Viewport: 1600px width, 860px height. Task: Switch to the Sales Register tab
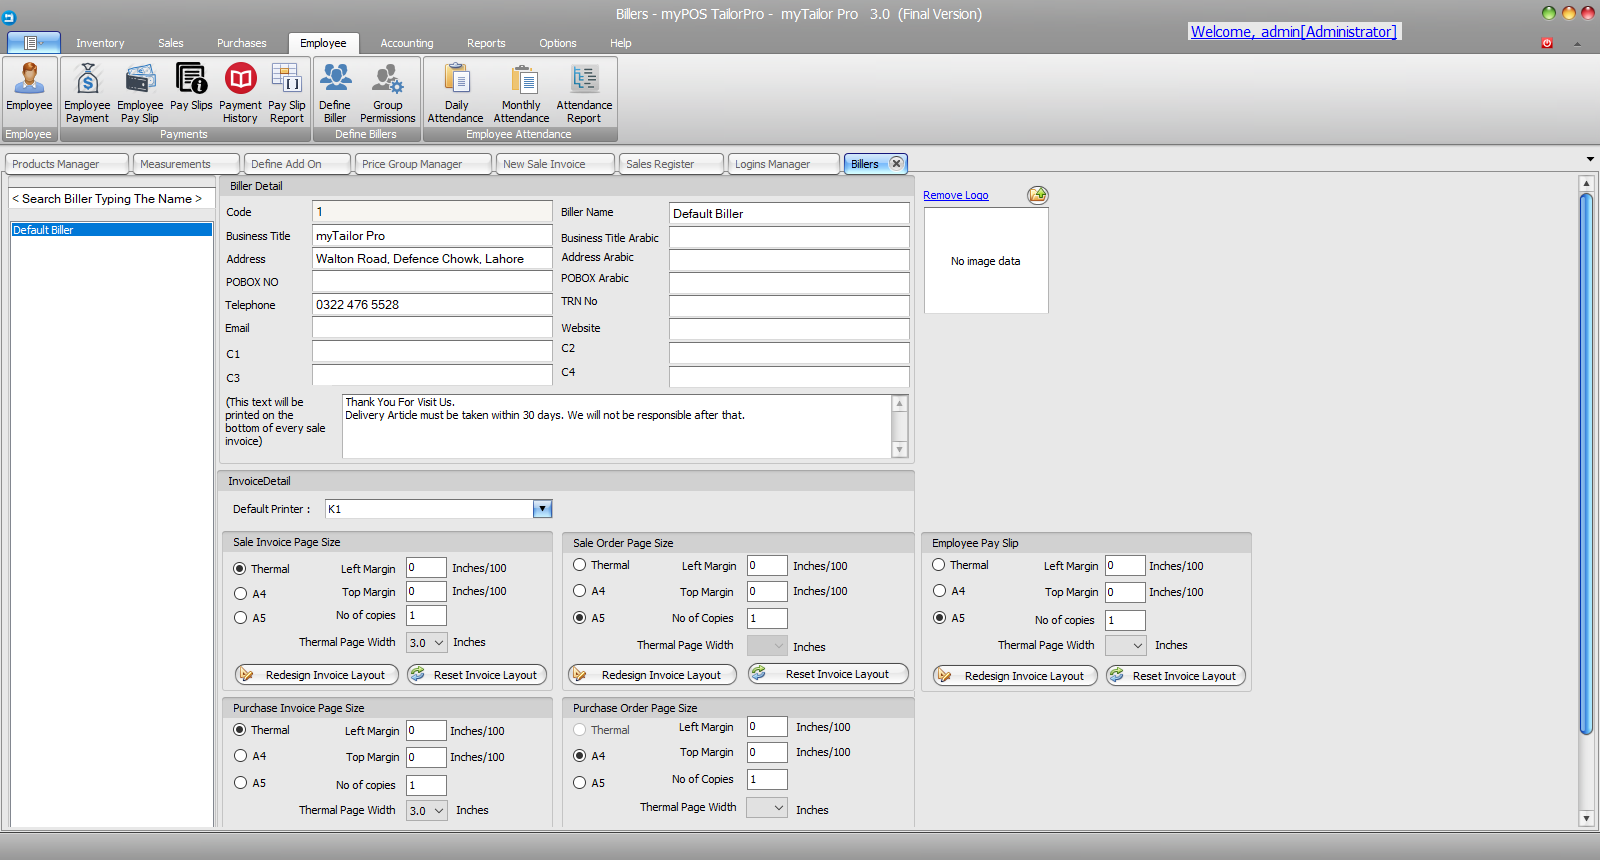660,164
